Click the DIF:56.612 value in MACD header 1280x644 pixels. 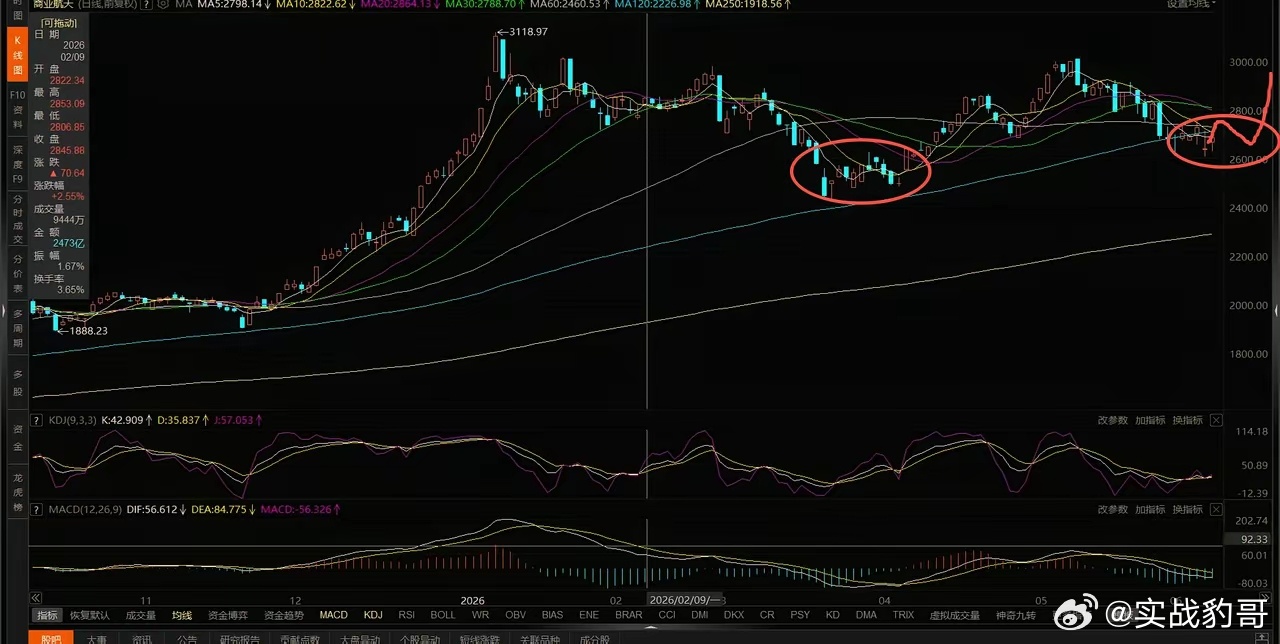click(x=157, y=510)
